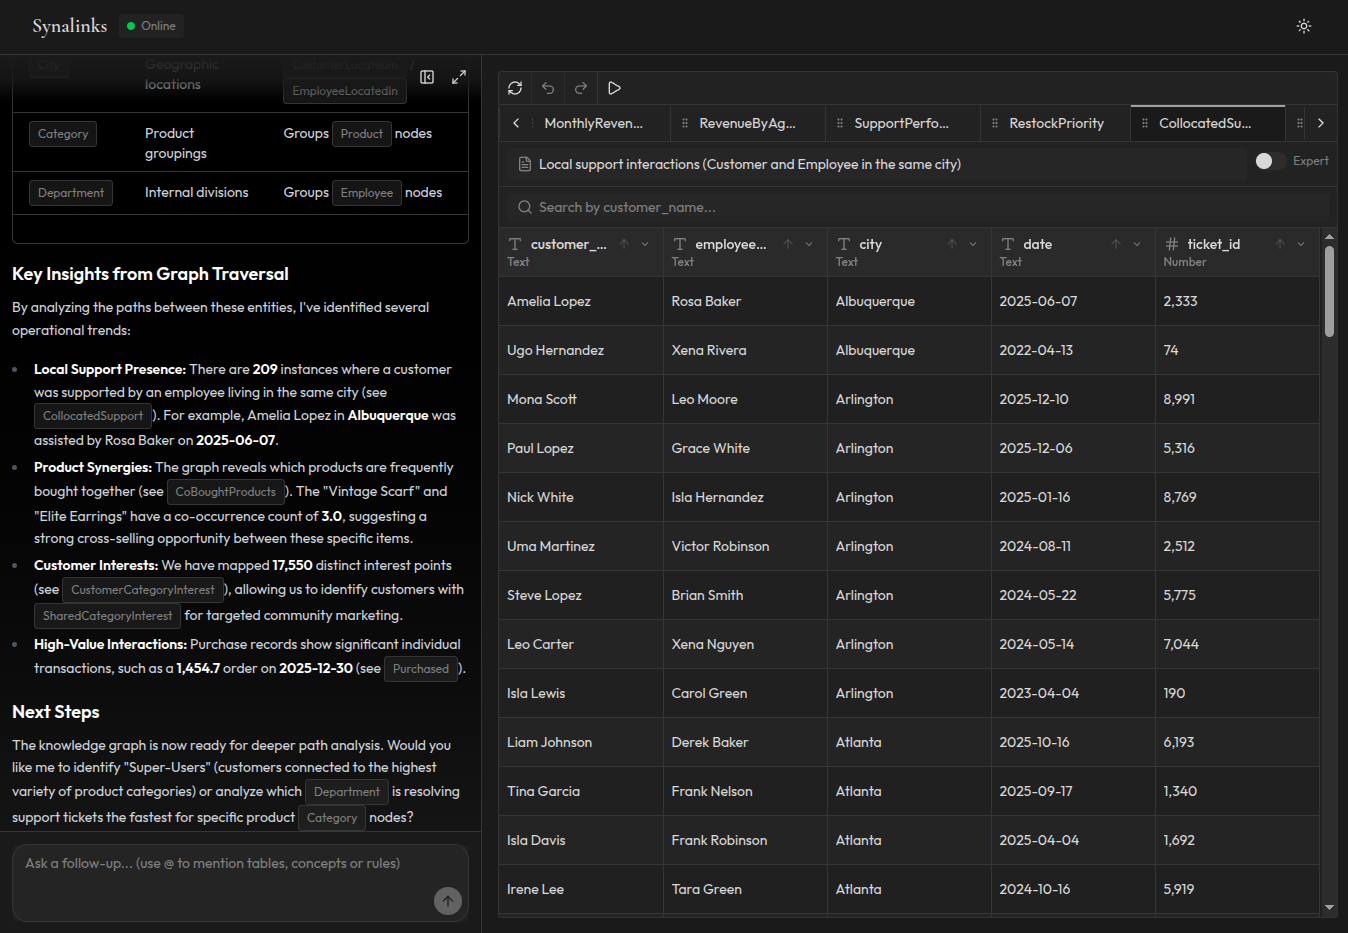Open the customer_name column sort dropdown
1348x933 pixels.
(x=644, y=243)
